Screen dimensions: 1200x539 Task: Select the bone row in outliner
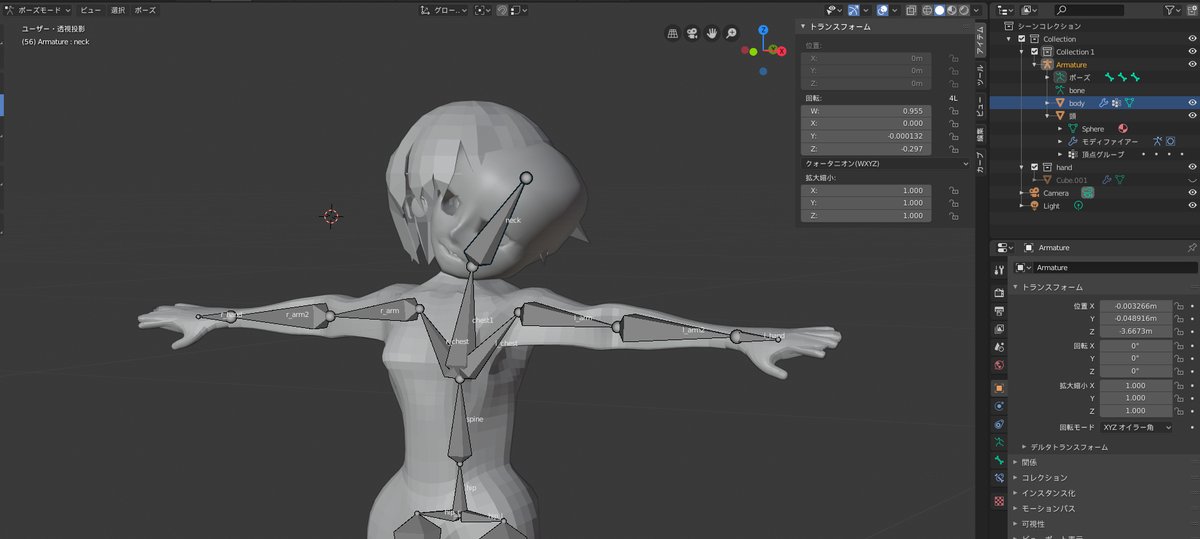[x=1076, y=90]
